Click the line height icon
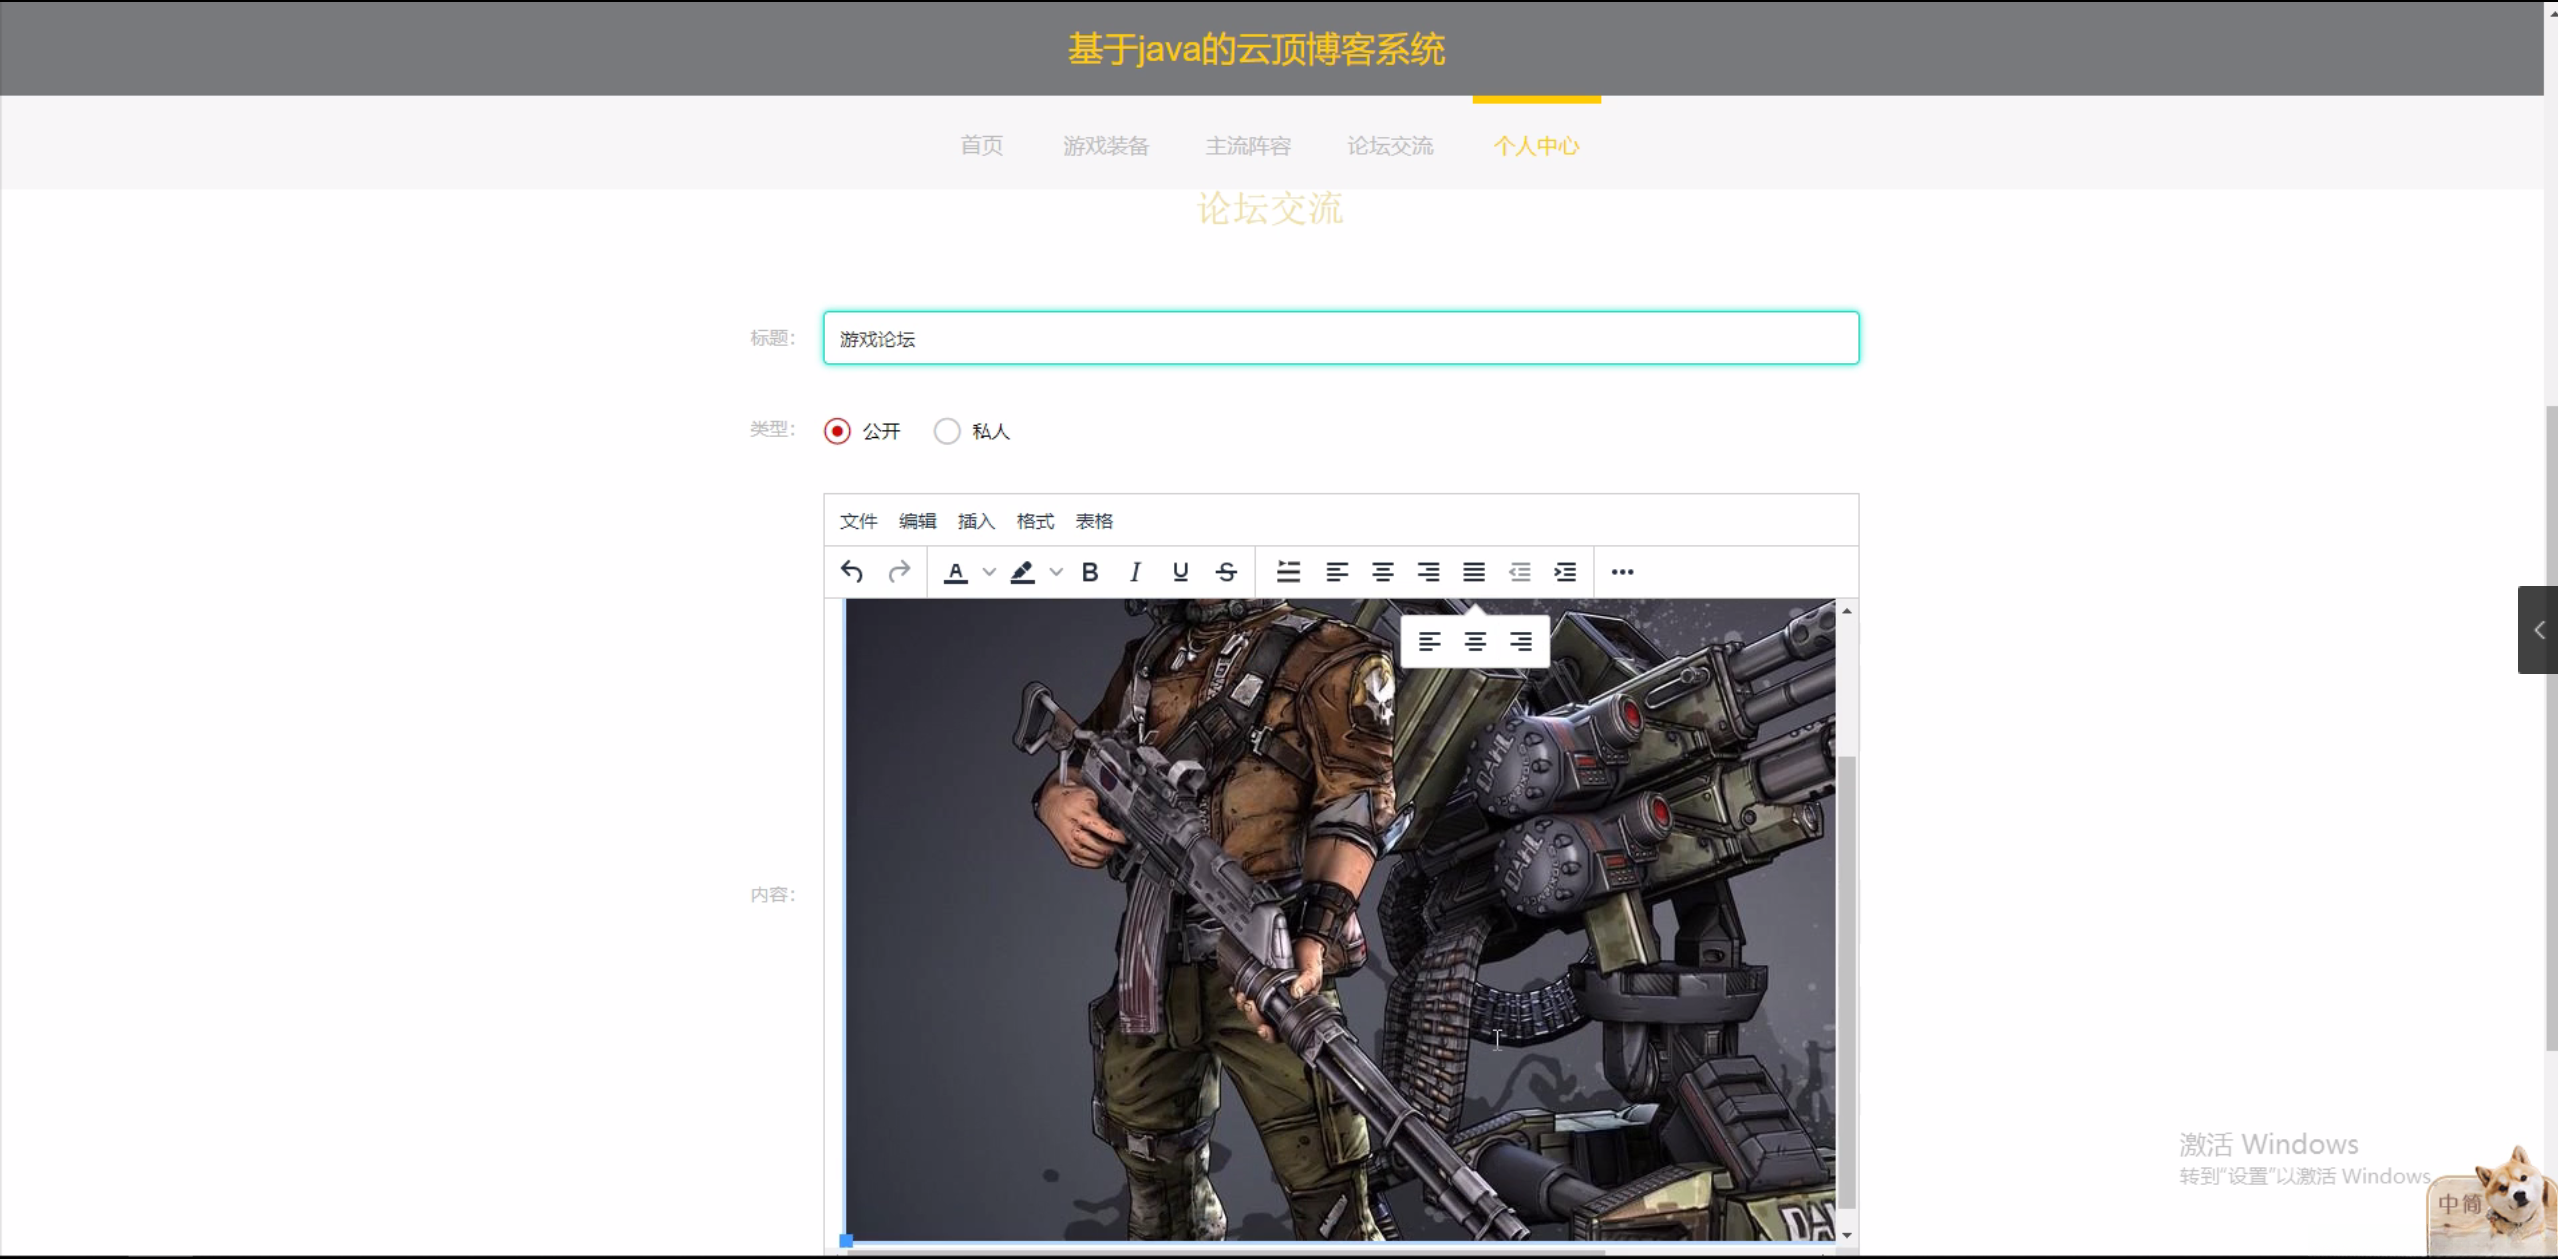 pyautogui.click(x=1288, y=572)
